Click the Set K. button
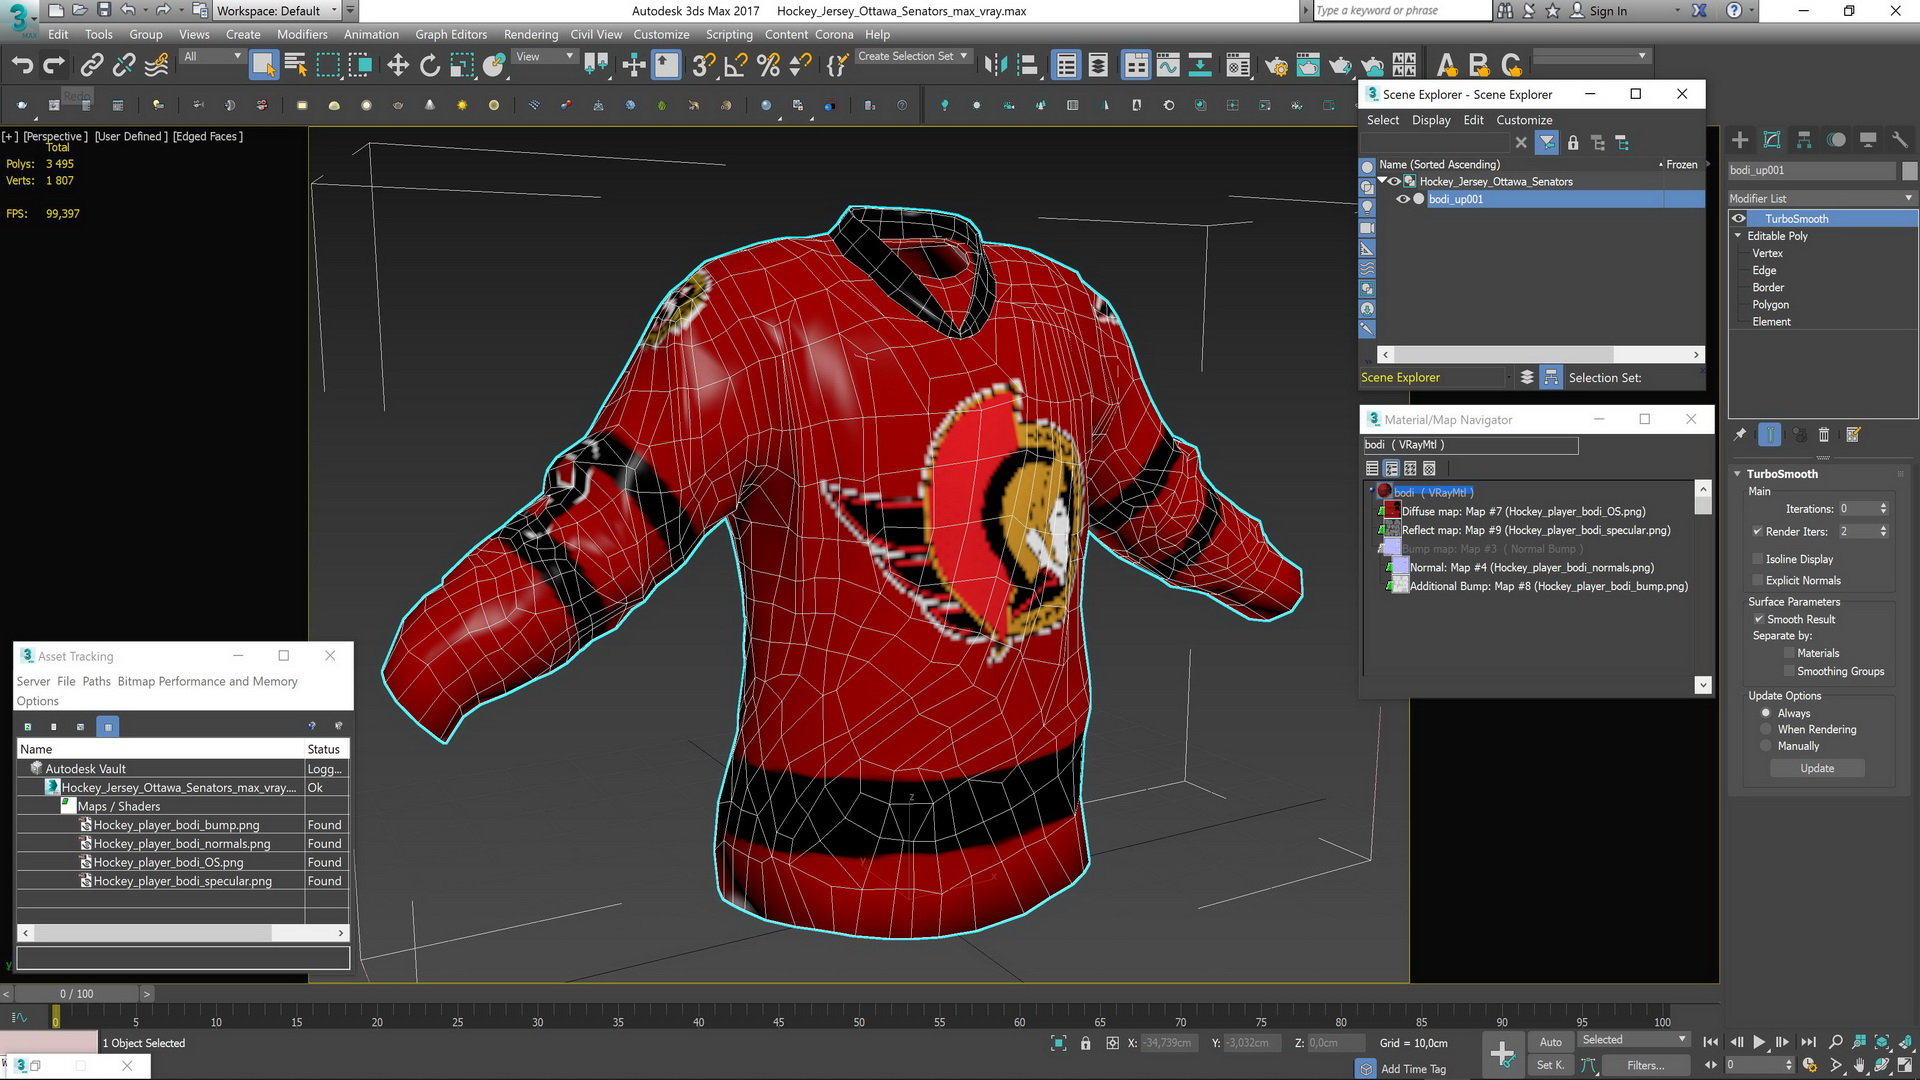The height and width of the screenshot is (1080, 1920). coord(1550,1065)
